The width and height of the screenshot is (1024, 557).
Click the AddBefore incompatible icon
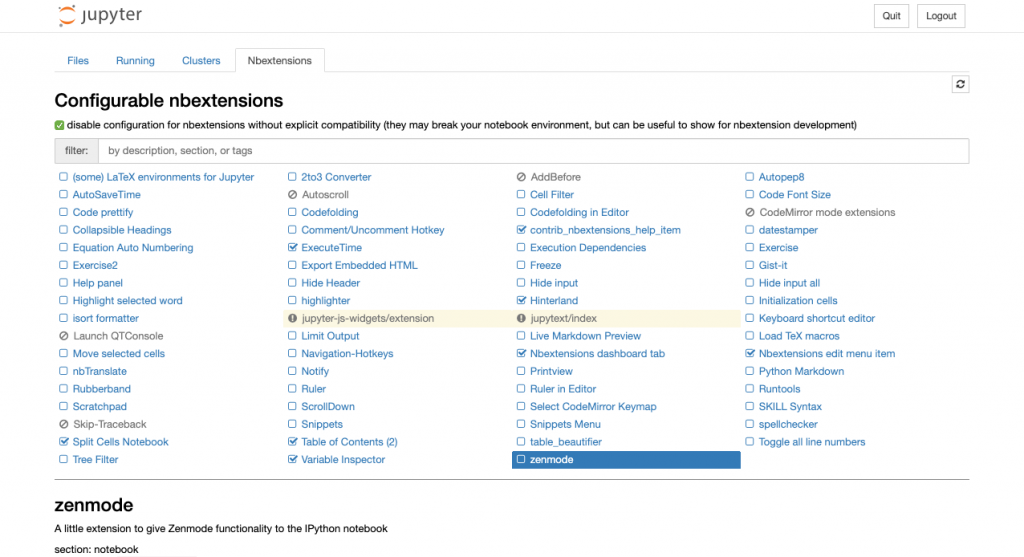click(521, 177)
